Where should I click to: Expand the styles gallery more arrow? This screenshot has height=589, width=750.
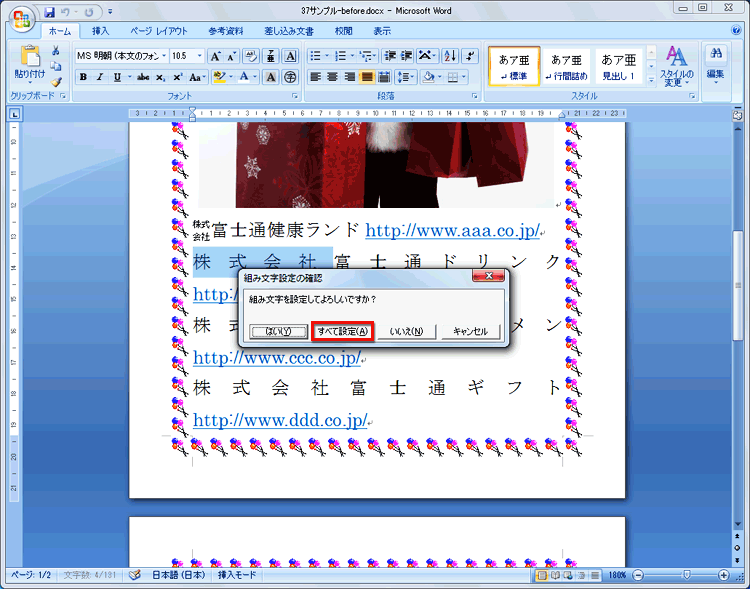point(651,81)
